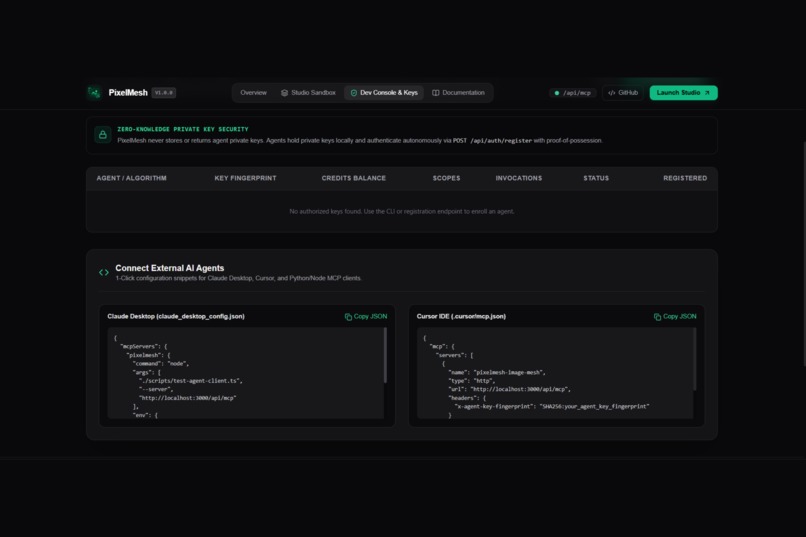Click the Credits Balance column header
Image resolution: width=806 pixels, height=537 pixels.
click(354, 178)
